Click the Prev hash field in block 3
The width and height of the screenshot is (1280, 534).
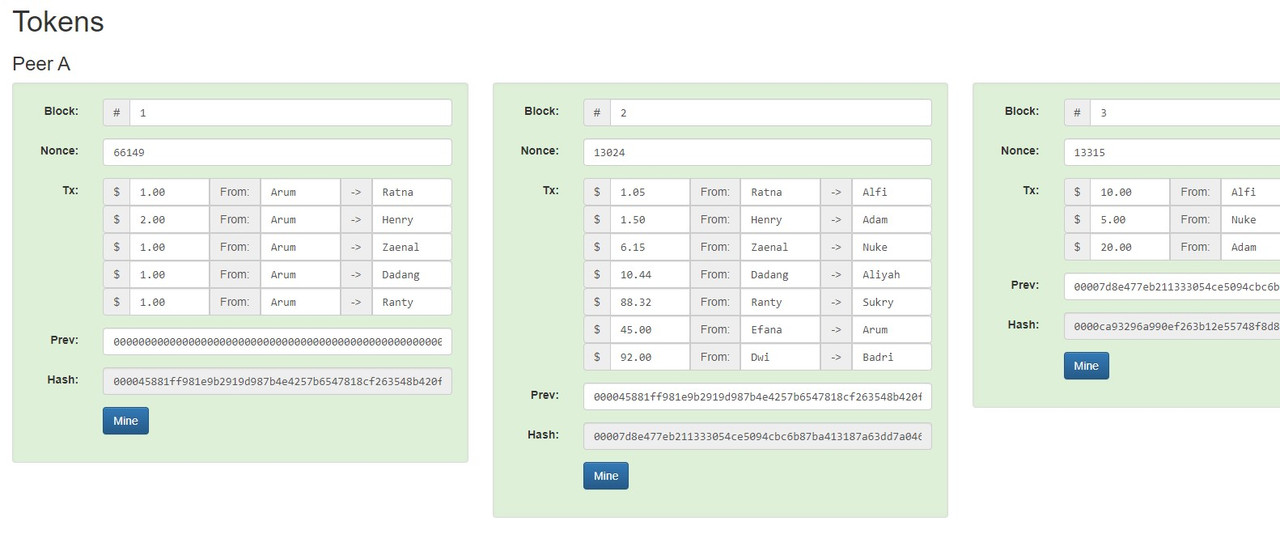1172,287
